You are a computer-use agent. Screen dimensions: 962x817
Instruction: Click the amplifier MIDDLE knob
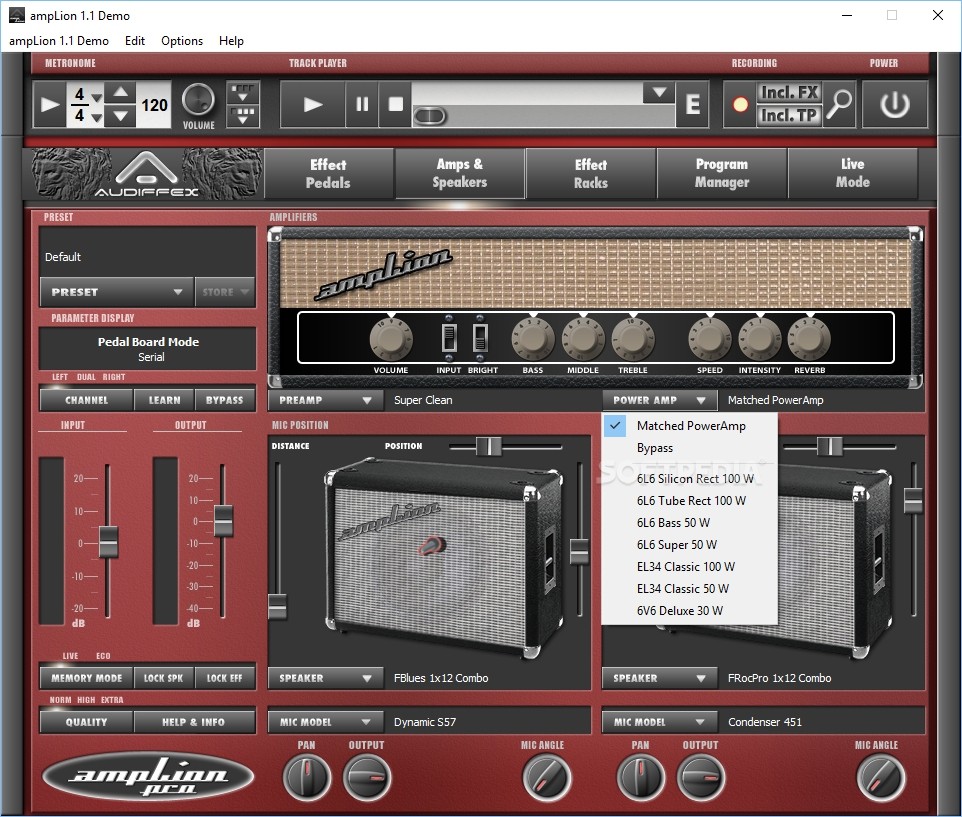click(583, 339)
